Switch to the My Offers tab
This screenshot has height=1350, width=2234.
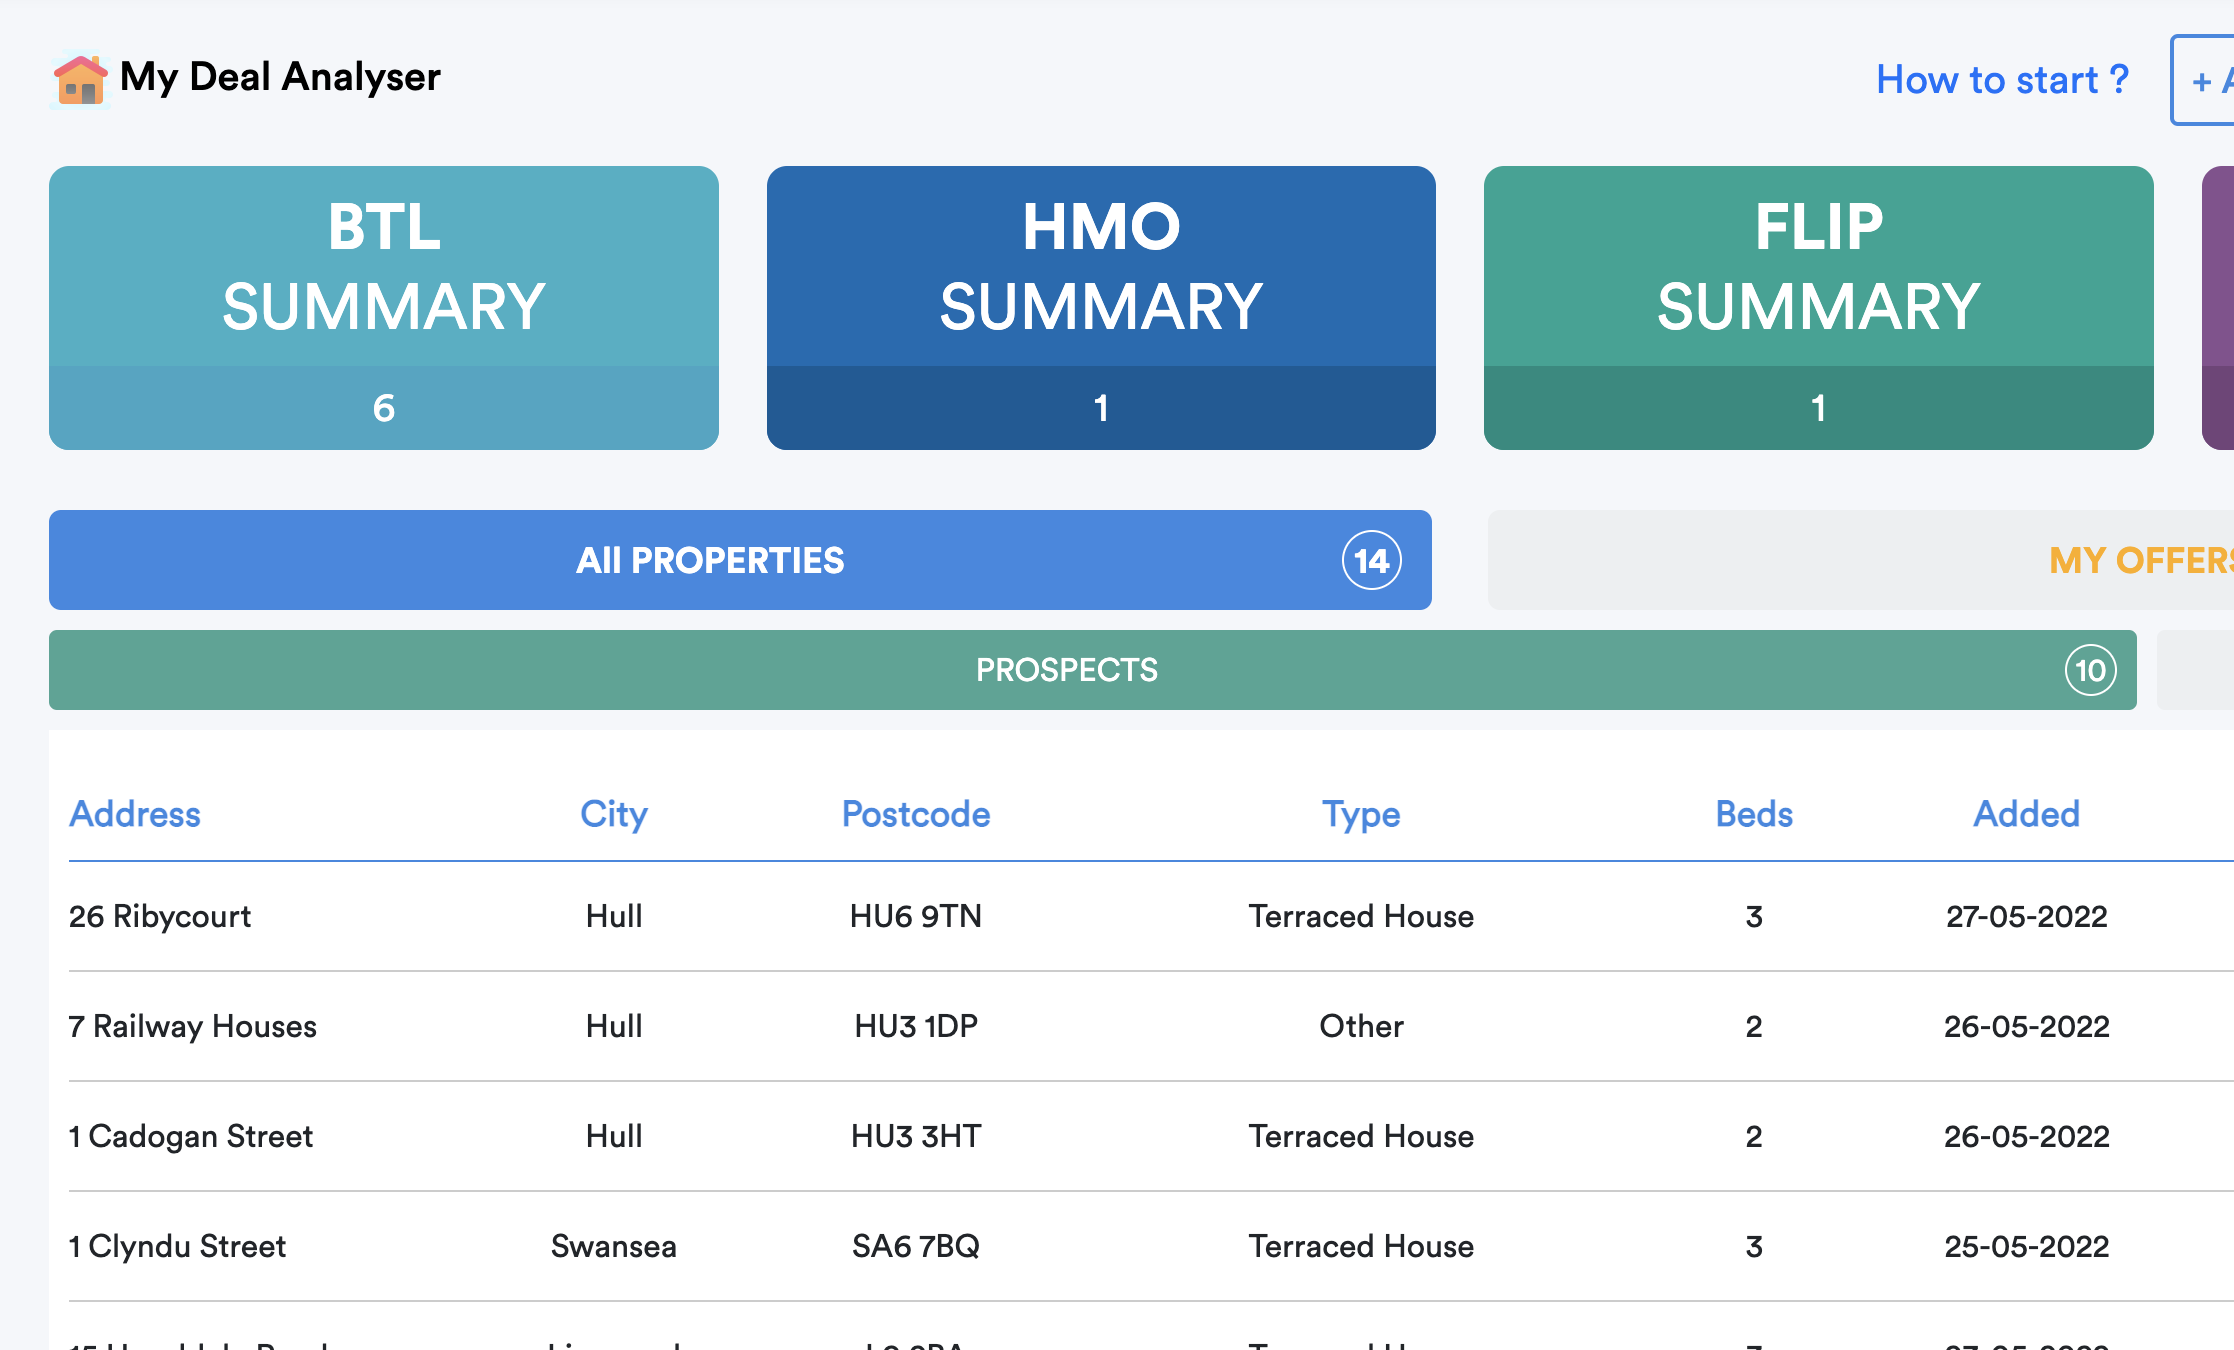coord(2138,560)
